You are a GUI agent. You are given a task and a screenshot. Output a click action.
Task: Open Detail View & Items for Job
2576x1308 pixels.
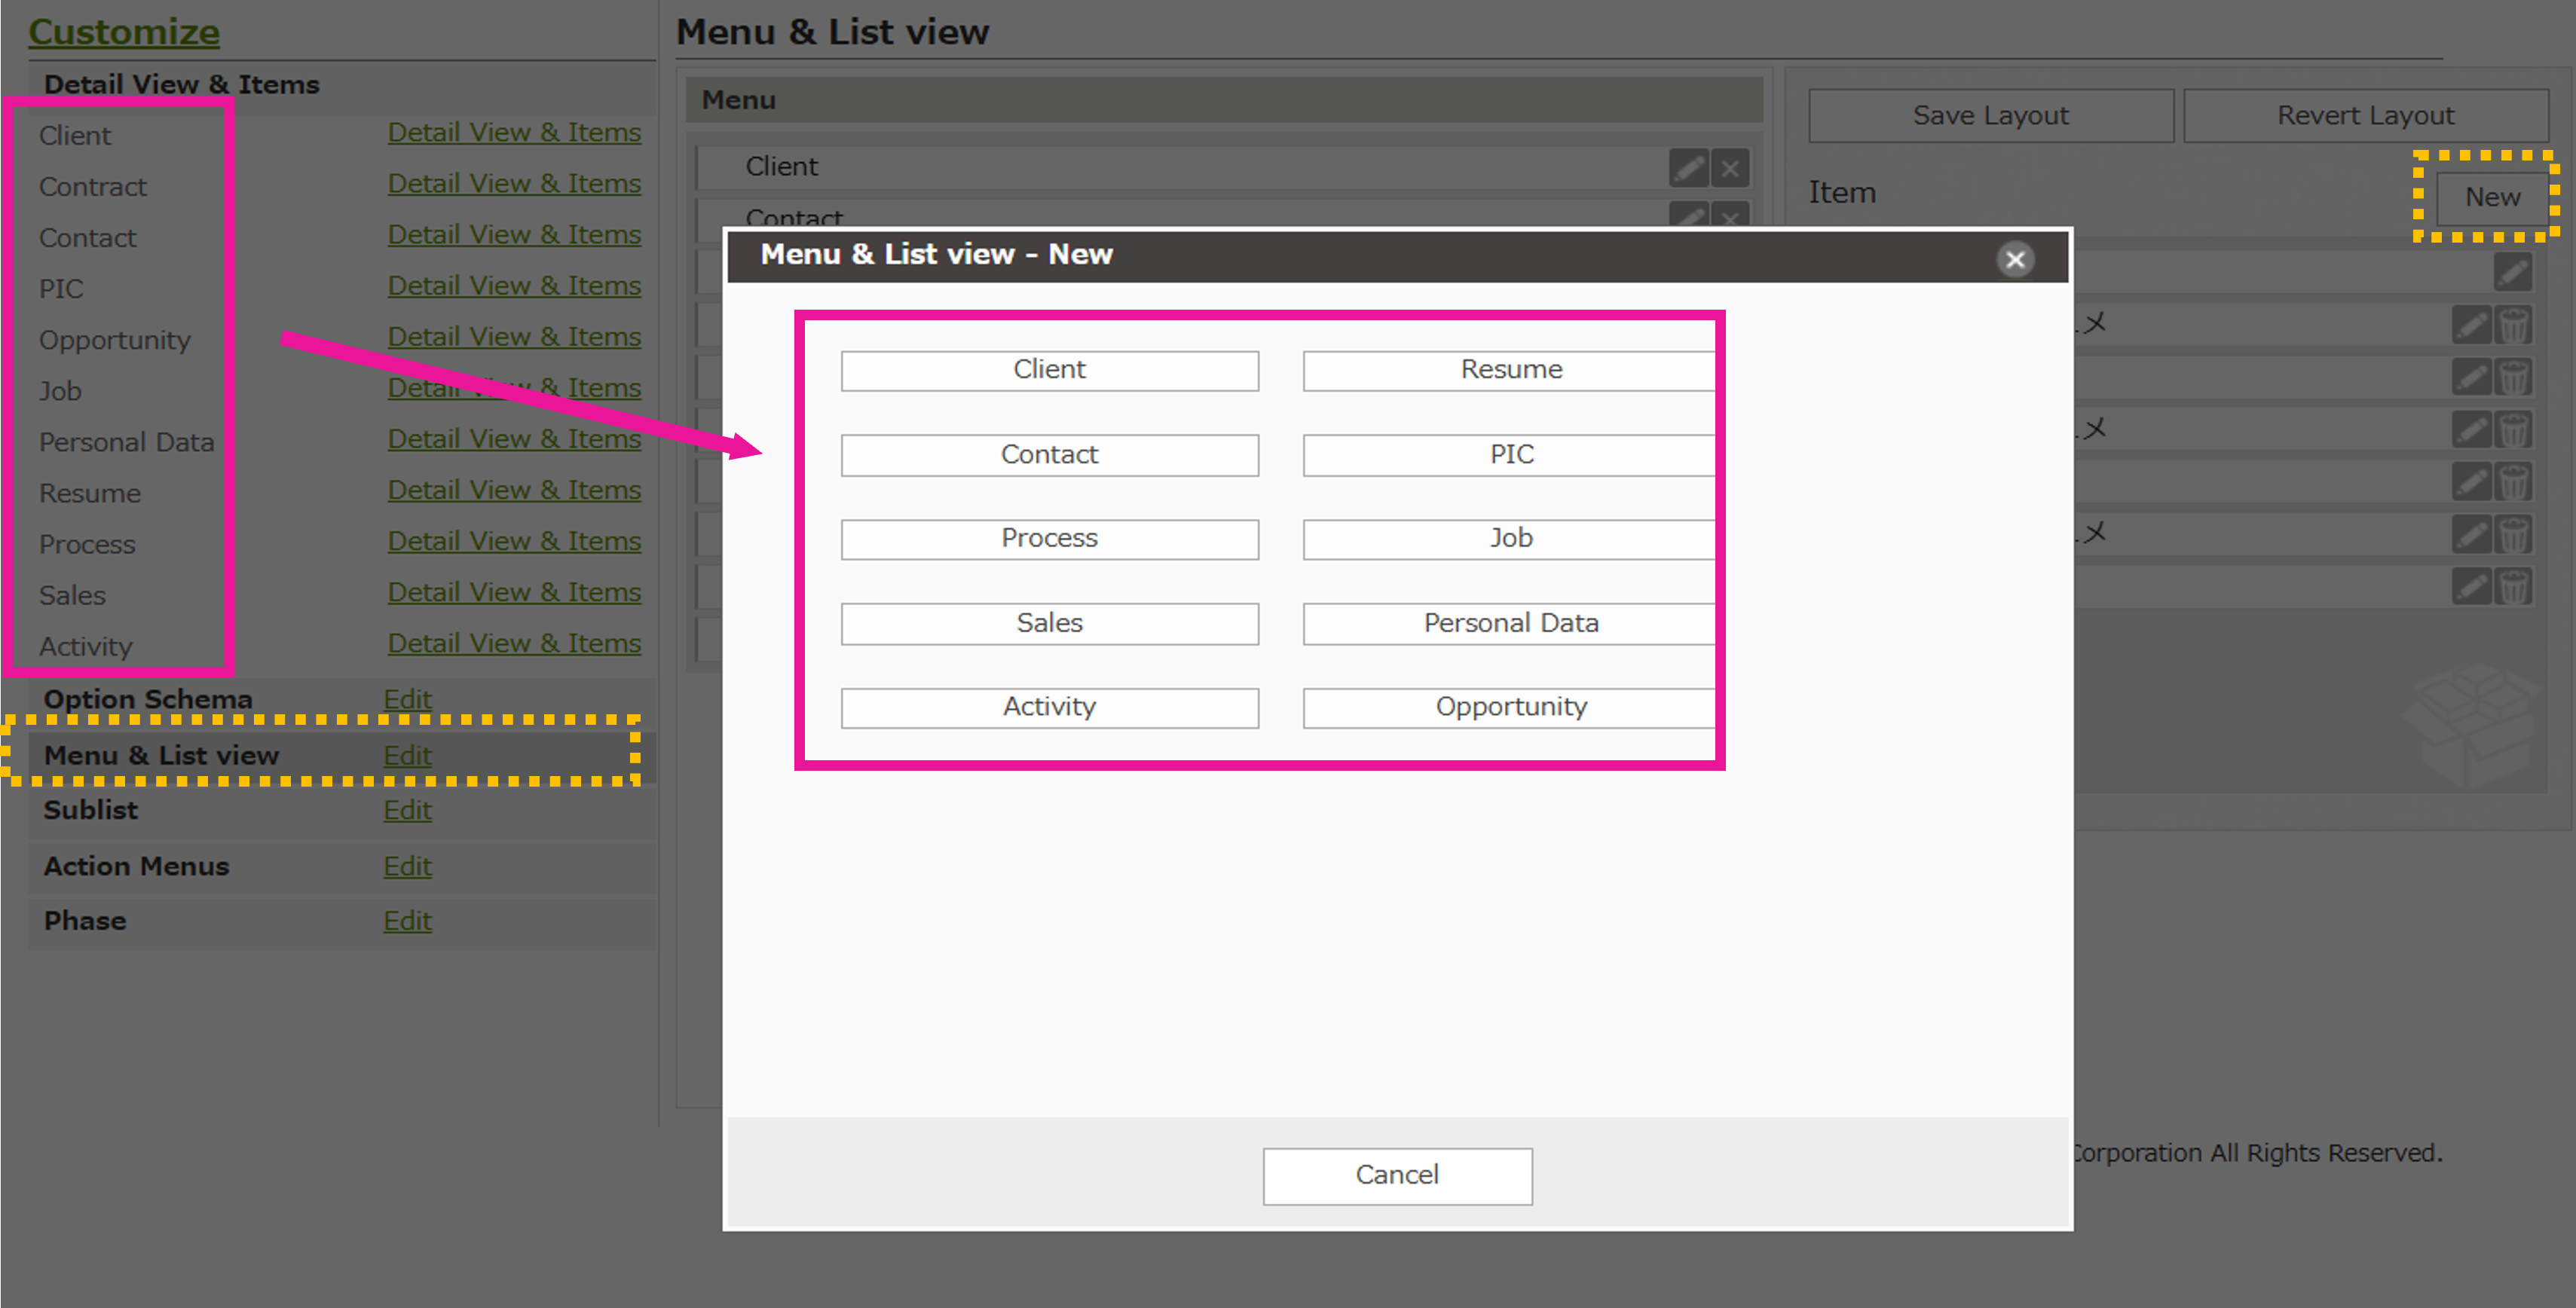click(514, 388)
